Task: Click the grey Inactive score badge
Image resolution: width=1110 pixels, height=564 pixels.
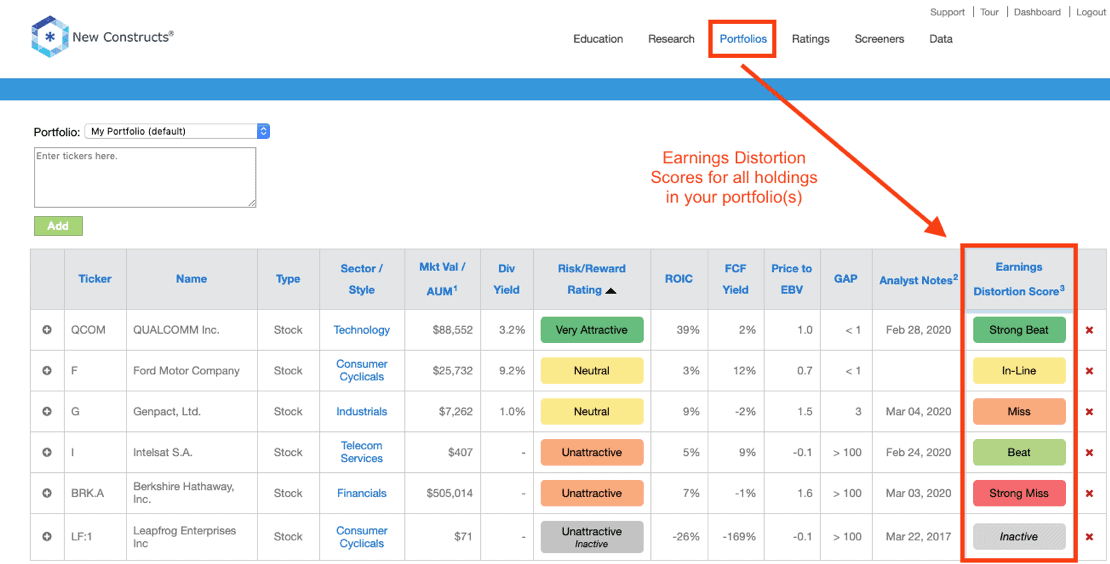Action: click(x=1019, y=537)
